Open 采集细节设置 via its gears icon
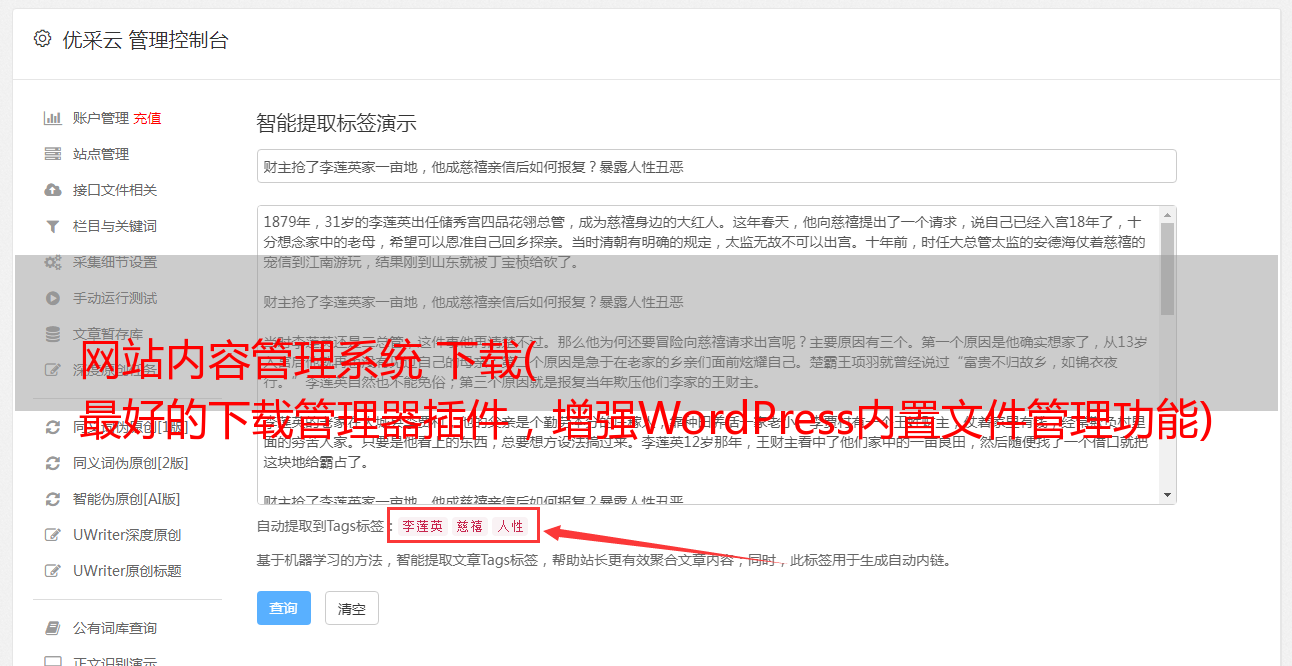 click(x=53, y=262)
